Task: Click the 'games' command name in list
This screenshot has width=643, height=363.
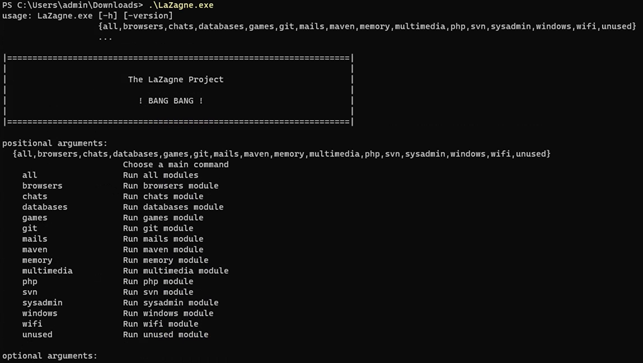Action: pos(34,218)
